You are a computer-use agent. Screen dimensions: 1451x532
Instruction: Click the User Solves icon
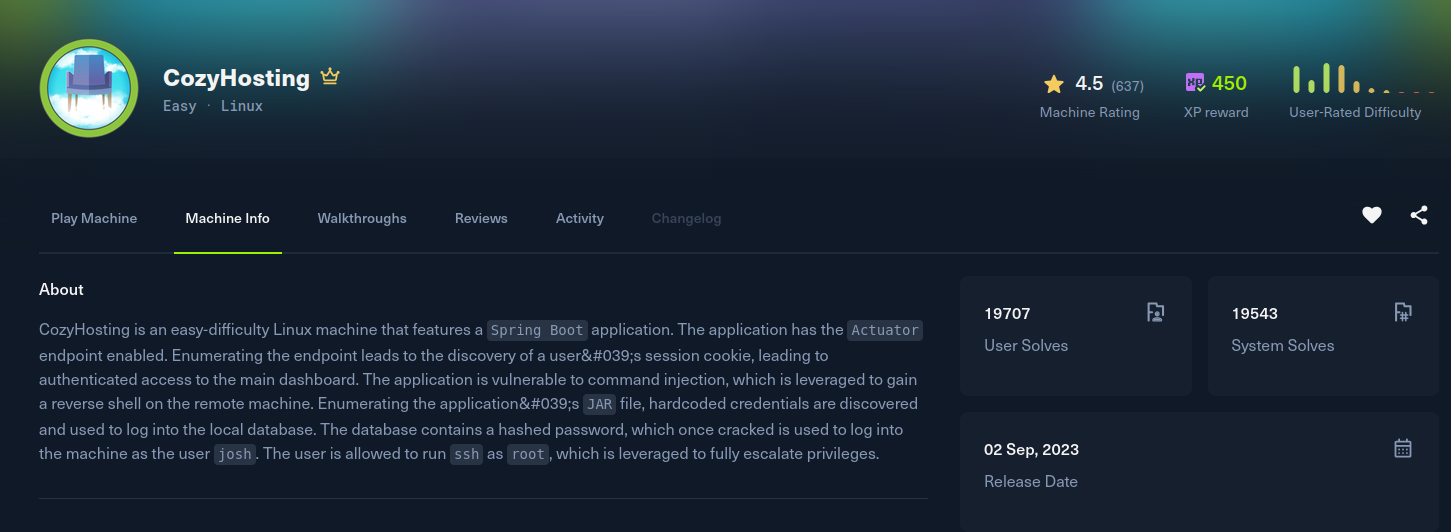click(1155, 312)
